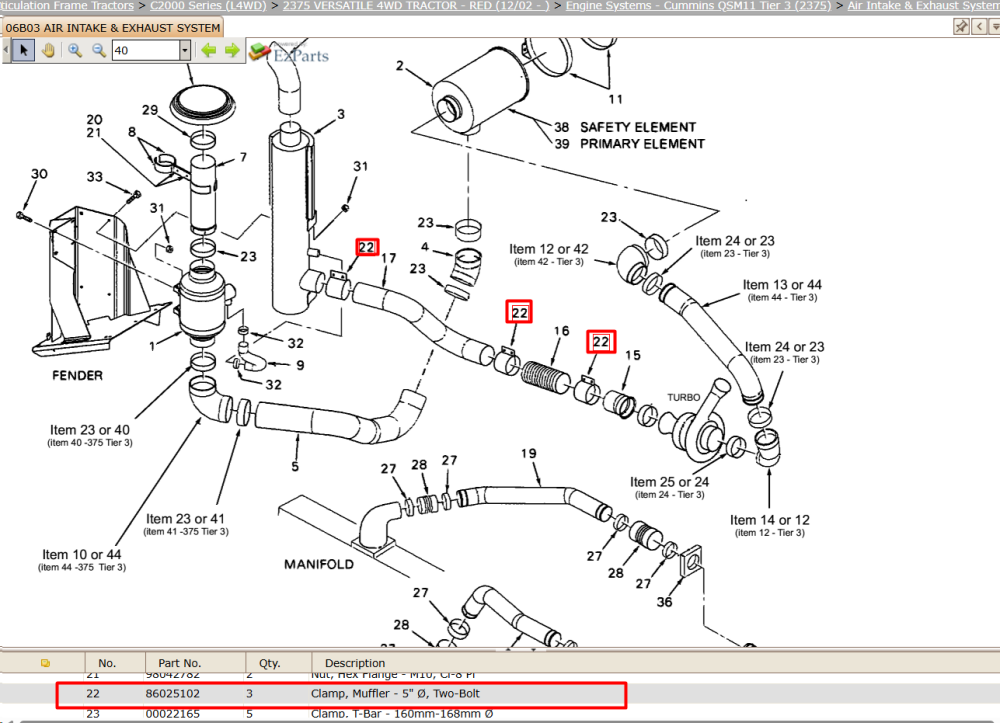Click the TURBO label
Image resolution: width=1000 pixels, height=723 pixels.
pos(684,397)
